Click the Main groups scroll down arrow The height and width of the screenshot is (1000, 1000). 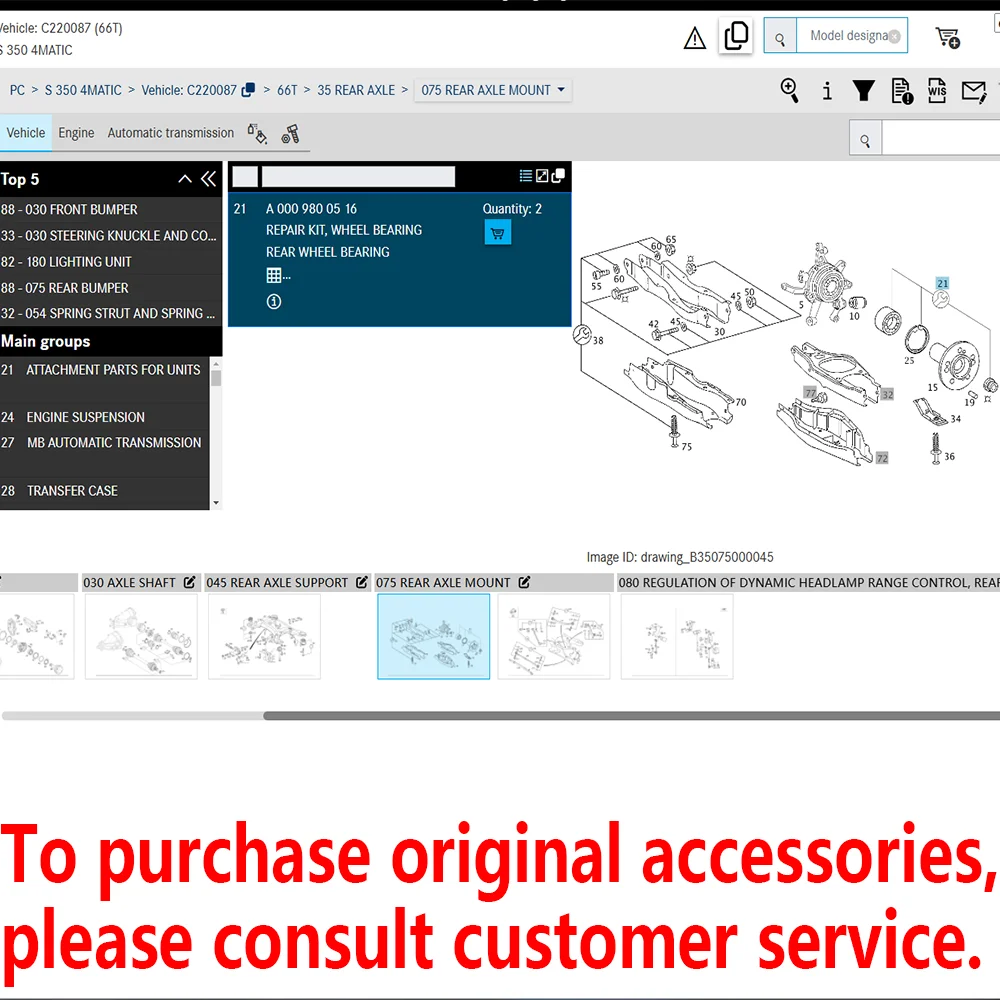[216, 503]
